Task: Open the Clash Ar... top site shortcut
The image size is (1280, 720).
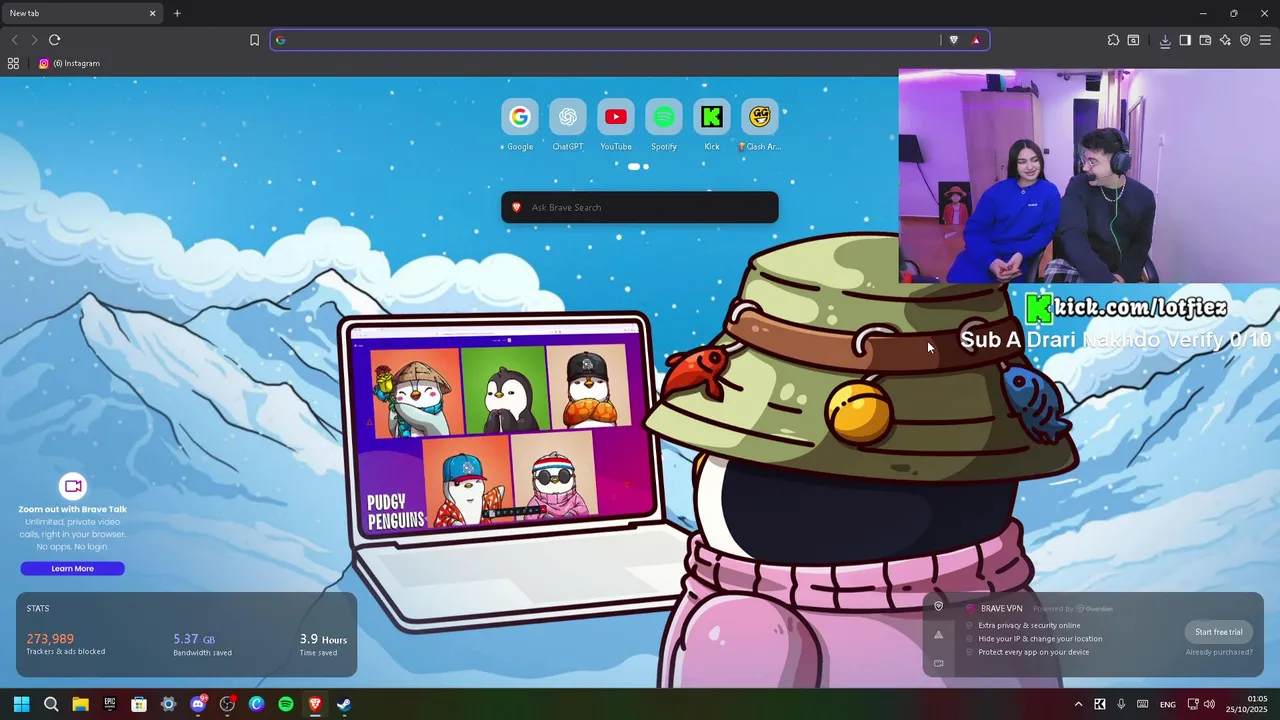Action: [x=760, y=125]
